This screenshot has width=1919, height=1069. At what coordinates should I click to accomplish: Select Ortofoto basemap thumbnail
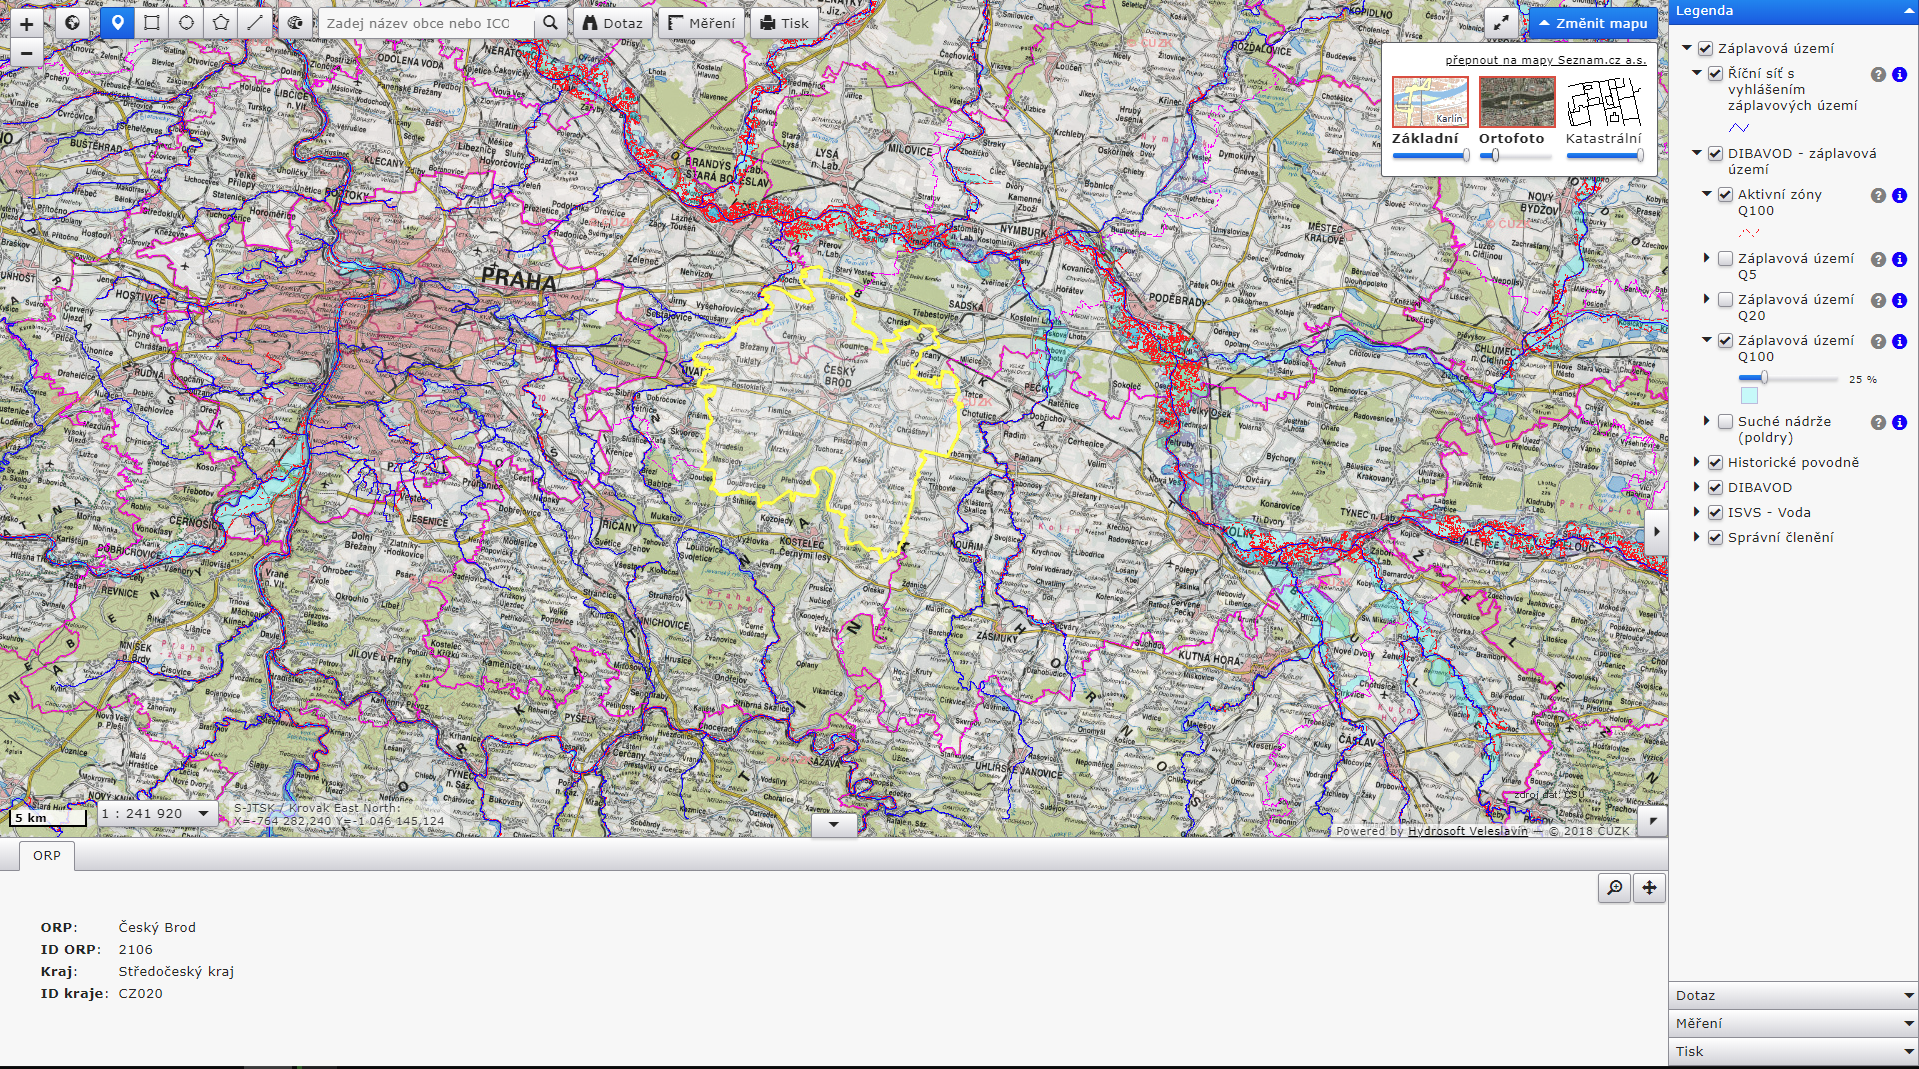1517,102
